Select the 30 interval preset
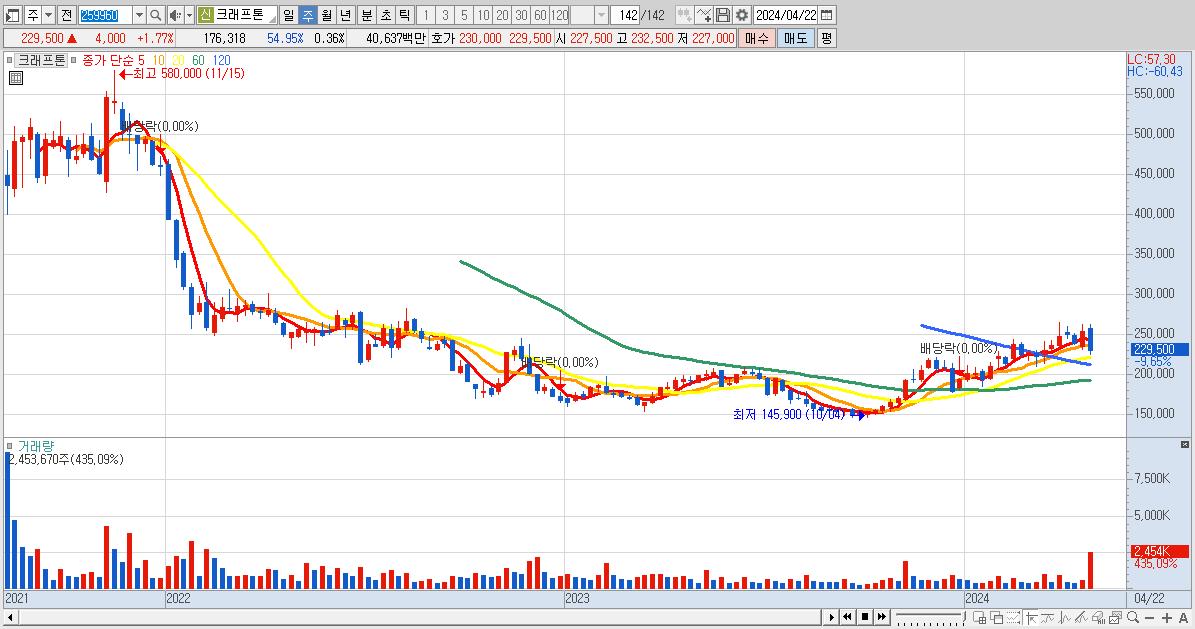 tap(521, 15)
